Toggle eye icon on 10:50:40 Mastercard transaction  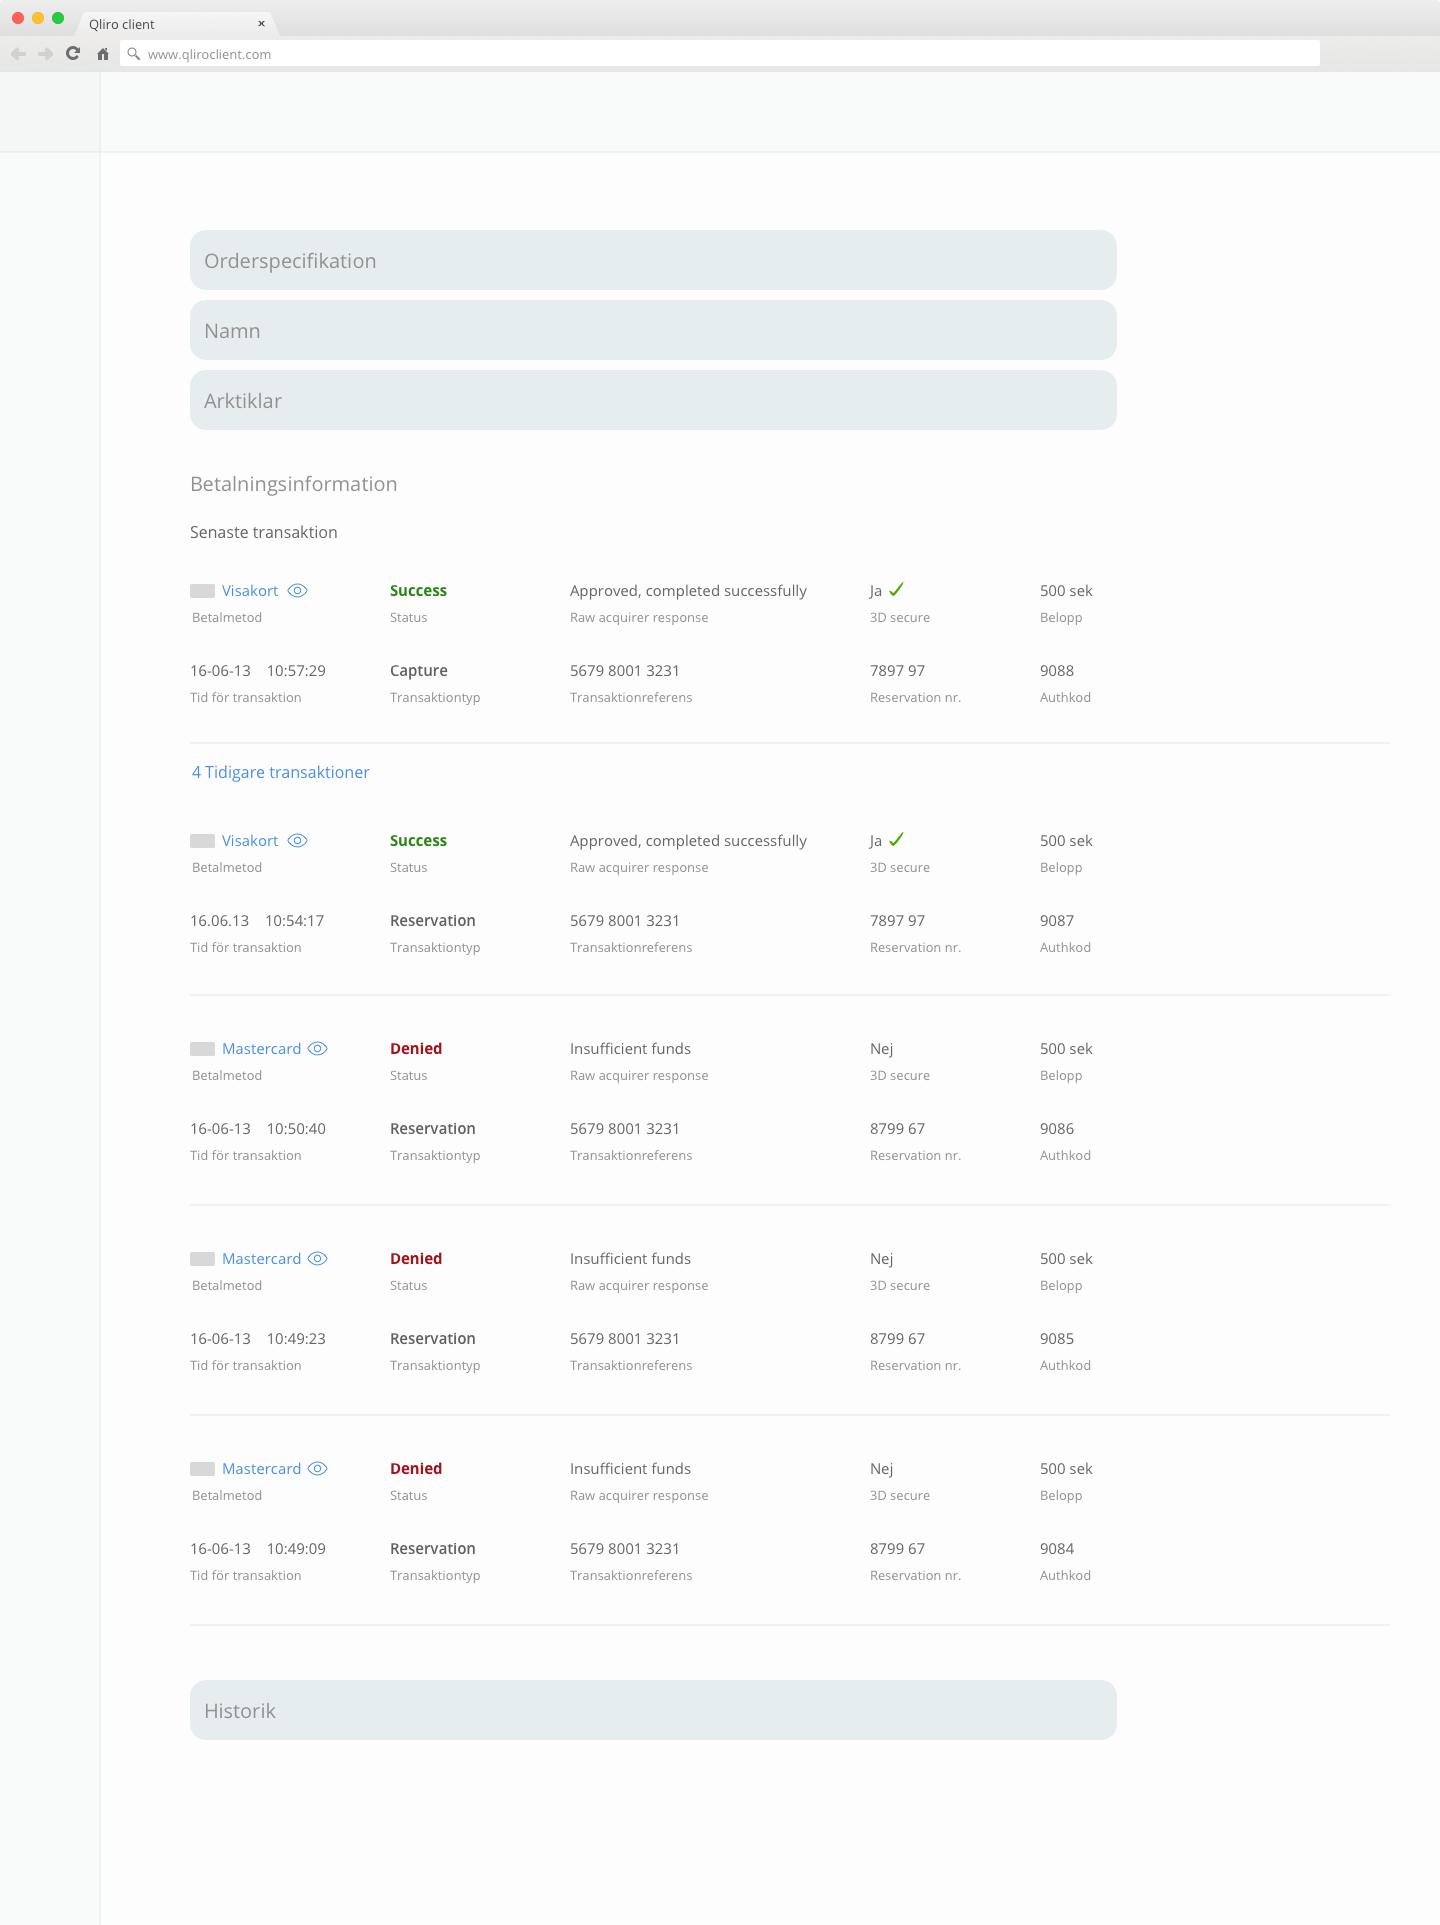pyautogui.click(x=317, y=1049)
